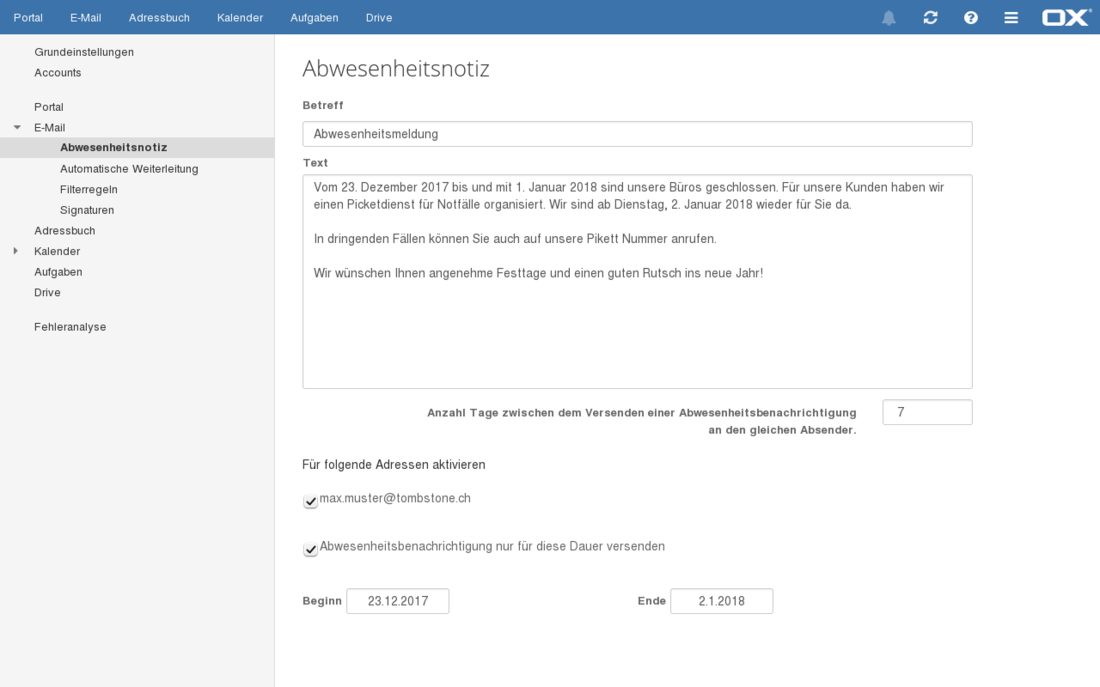Click the Betreff subject input field
The image size is (1100, 687).
tap(637, 134)
